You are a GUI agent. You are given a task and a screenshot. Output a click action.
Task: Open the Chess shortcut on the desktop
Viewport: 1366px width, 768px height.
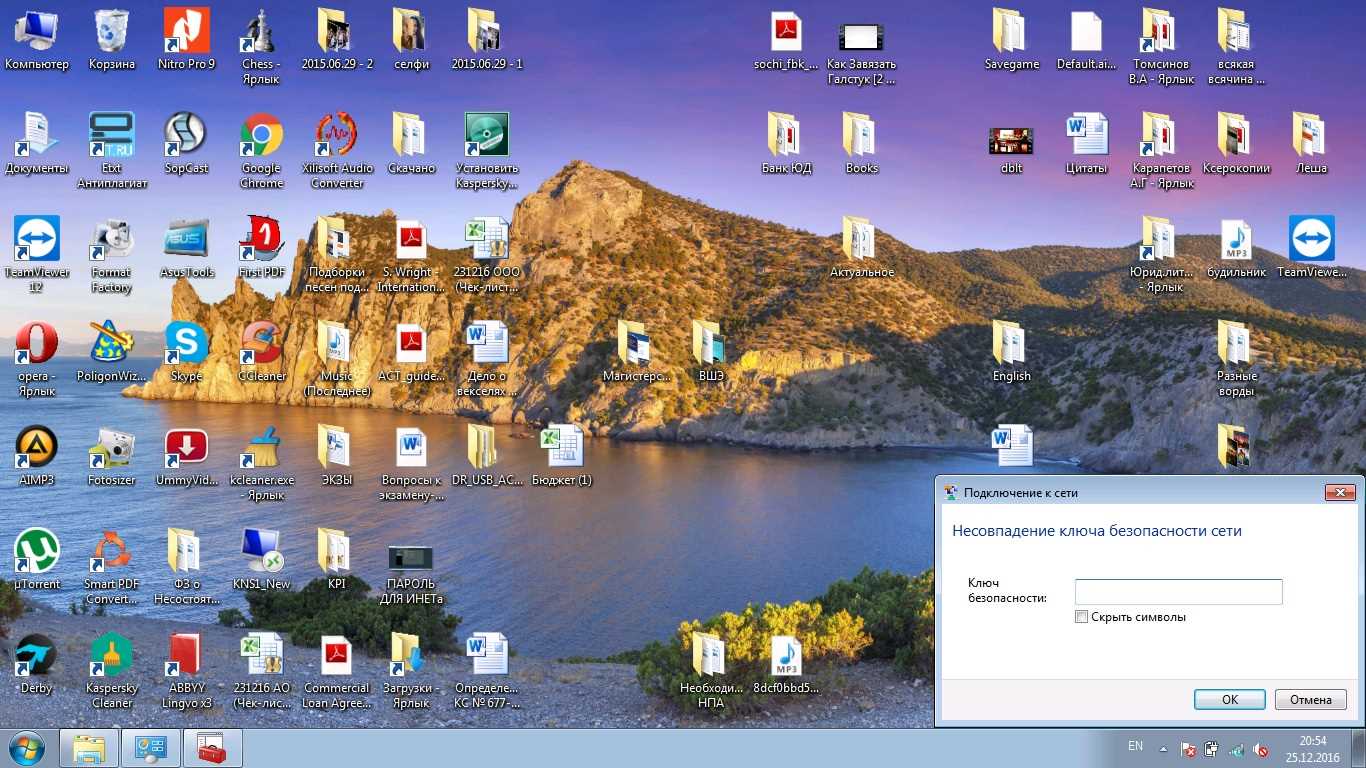point(261,46)
